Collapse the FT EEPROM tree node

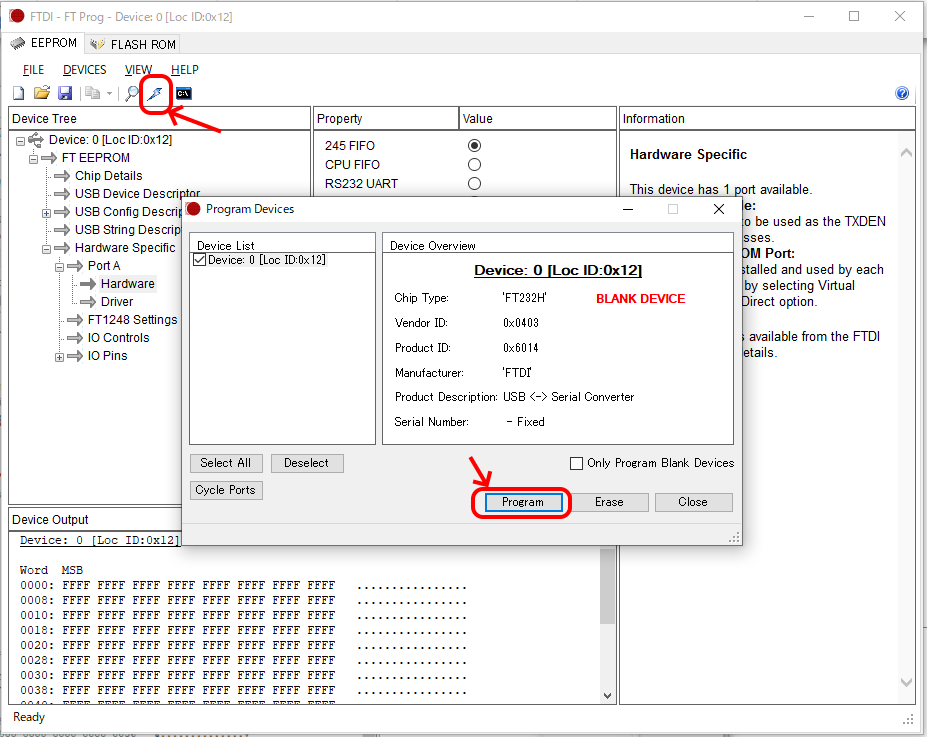(x=33, y=158)
